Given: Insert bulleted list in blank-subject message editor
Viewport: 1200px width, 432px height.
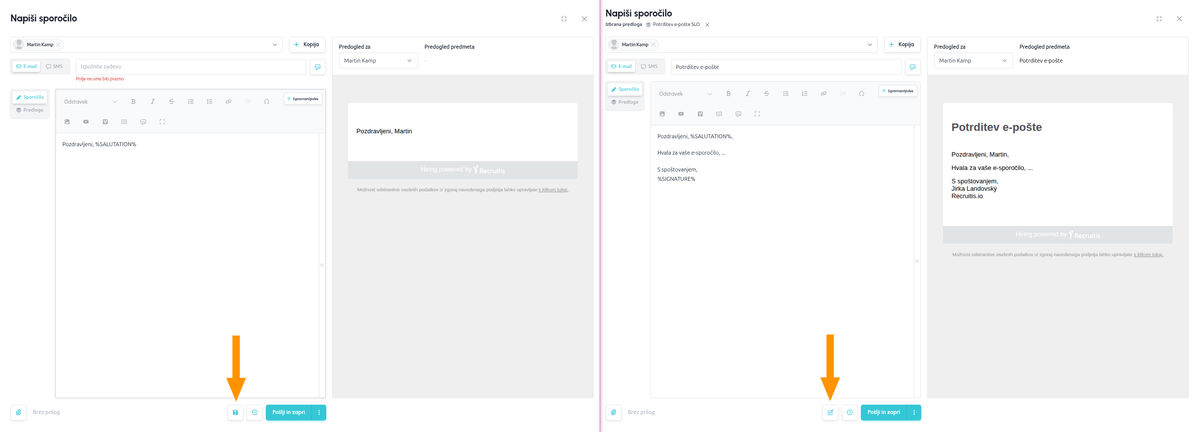Looking at the screenshot, I should click(x=190, y=101).
